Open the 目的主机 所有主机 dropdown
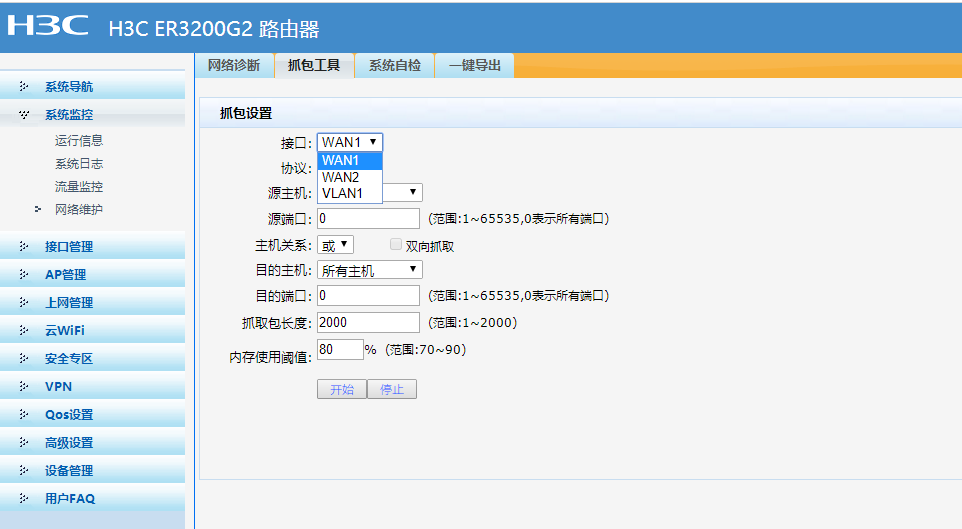 coord(369,270)
